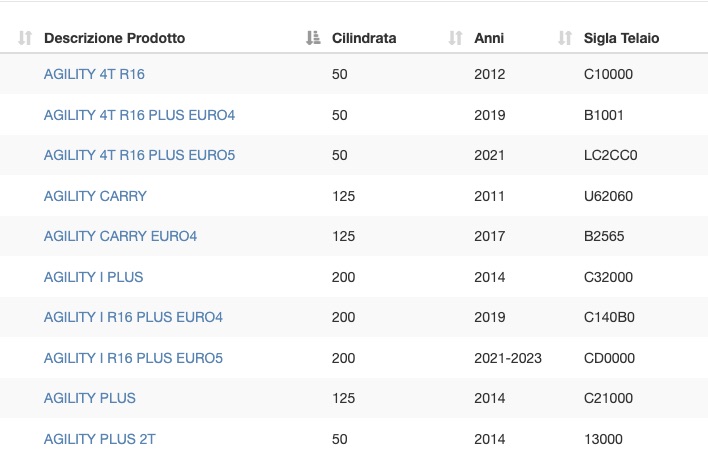Click the 2021-2023 years cell
The height and width of the screenshot is (464, 708).
click(x=508, y=358)
